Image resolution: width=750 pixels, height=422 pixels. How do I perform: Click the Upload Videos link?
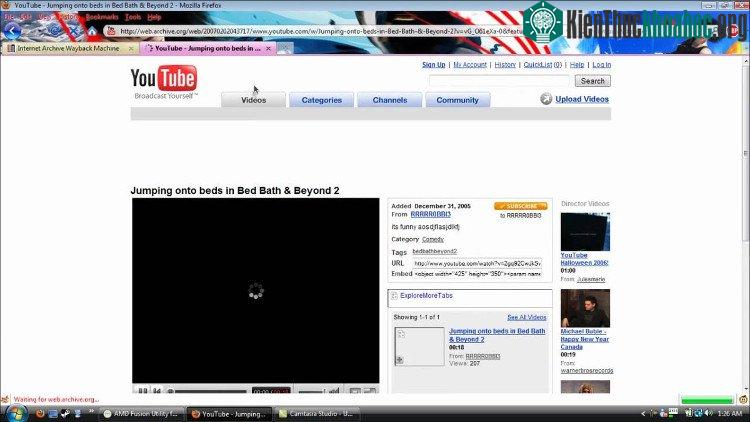coord(582,99)
